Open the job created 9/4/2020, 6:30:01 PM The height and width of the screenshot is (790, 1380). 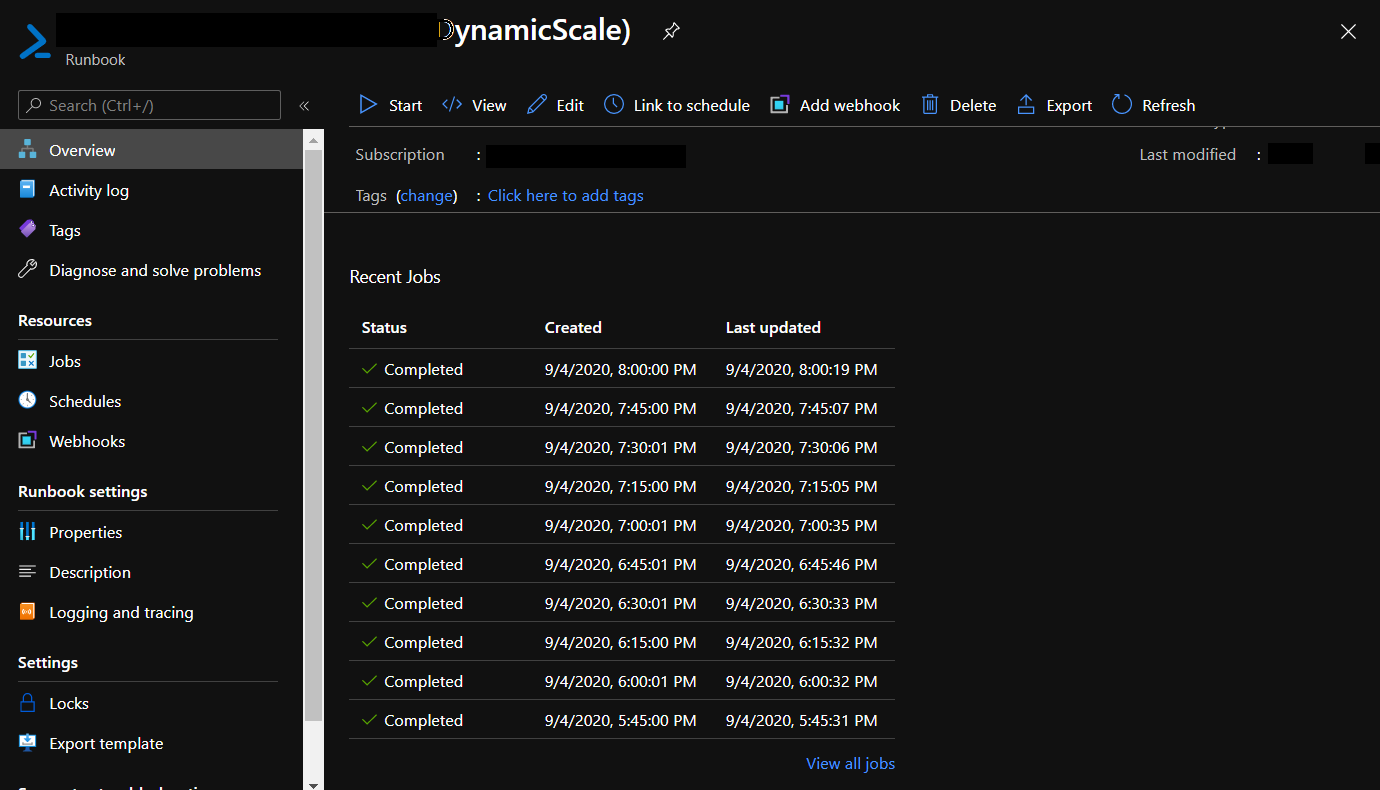[x=622, y=603]
